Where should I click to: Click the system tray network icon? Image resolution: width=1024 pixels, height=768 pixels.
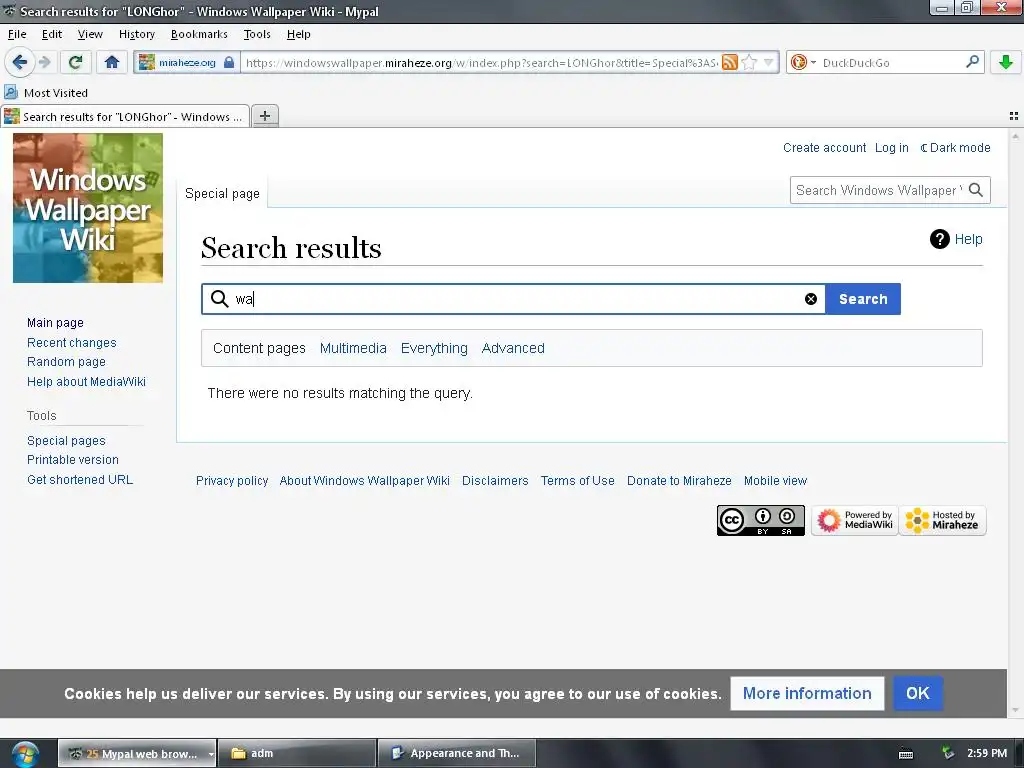pos(948,753)
